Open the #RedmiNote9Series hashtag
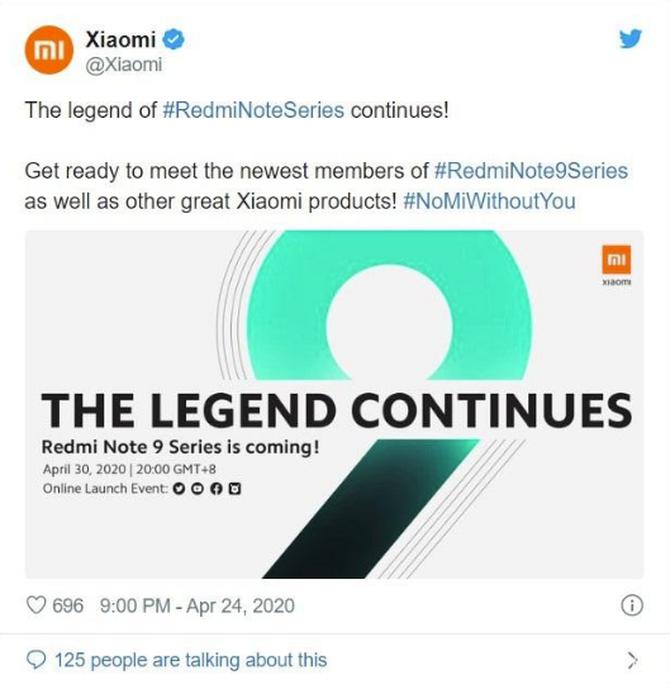670x689 pixels. (533, 170)
